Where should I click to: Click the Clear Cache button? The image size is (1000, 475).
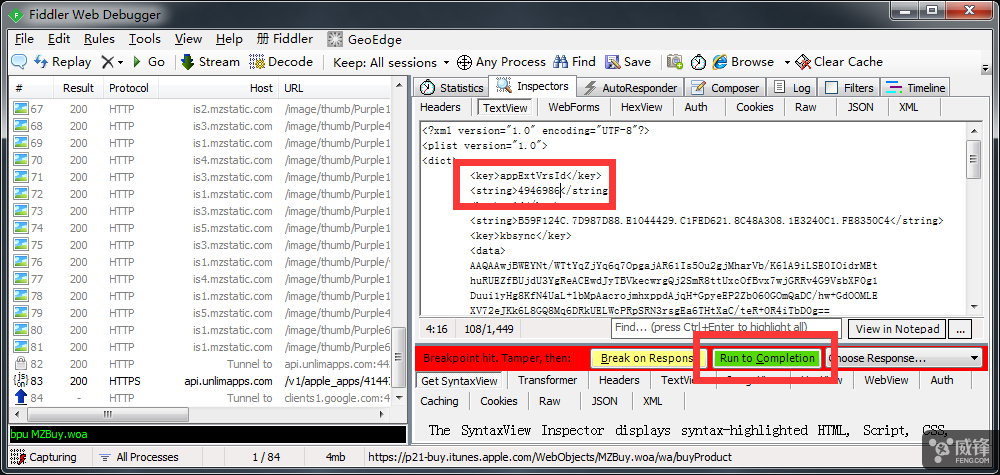pyautogui.click(x=839, y=62)
